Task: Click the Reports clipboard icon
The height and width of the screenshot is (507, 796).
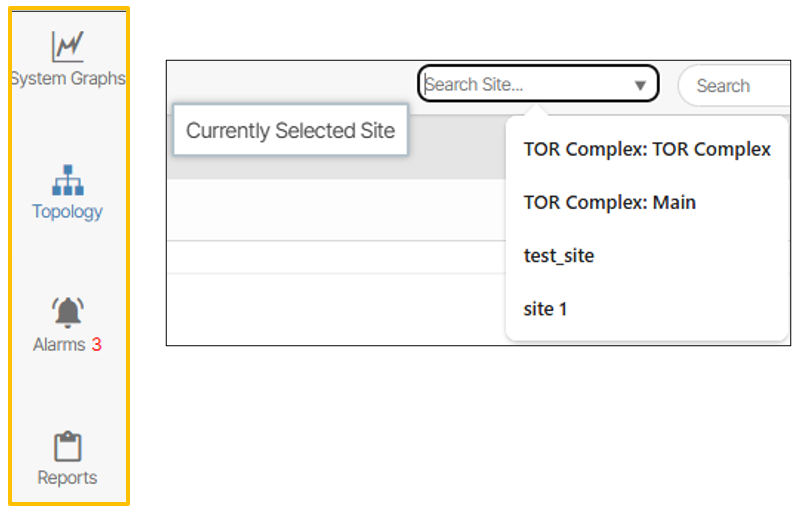Action: tap(67, 446)
